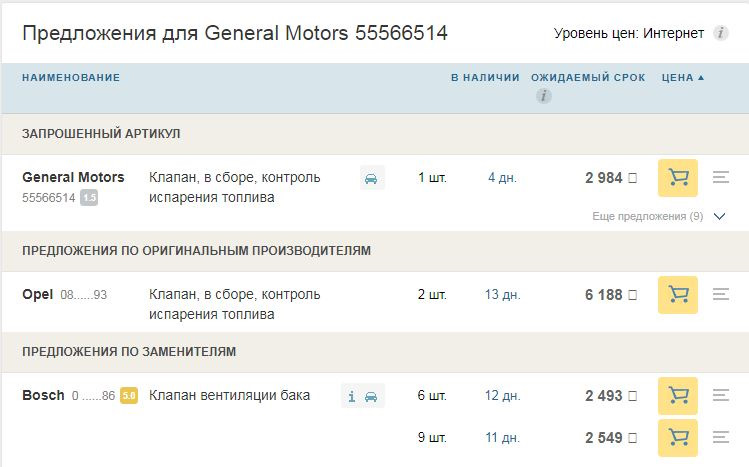Sort by 'В наличии' column header
The height and width of the screenshot is (467, 749).
click(x=485, y=77)
